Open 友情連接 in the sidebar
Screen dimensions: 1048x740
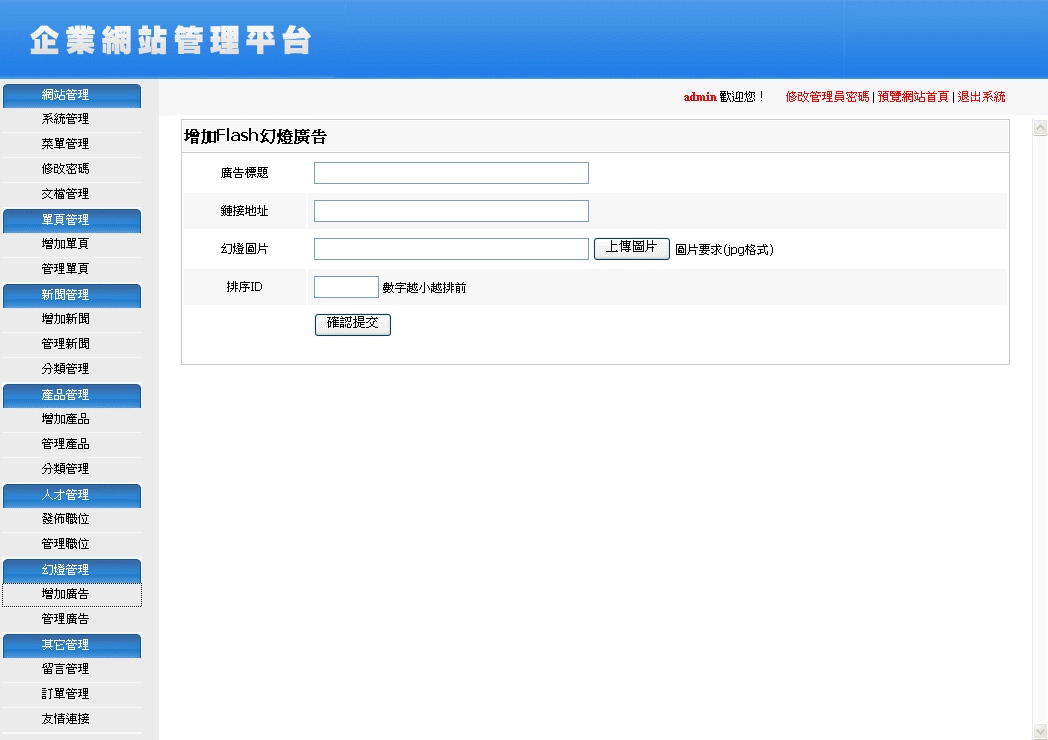tap(65, 719)
